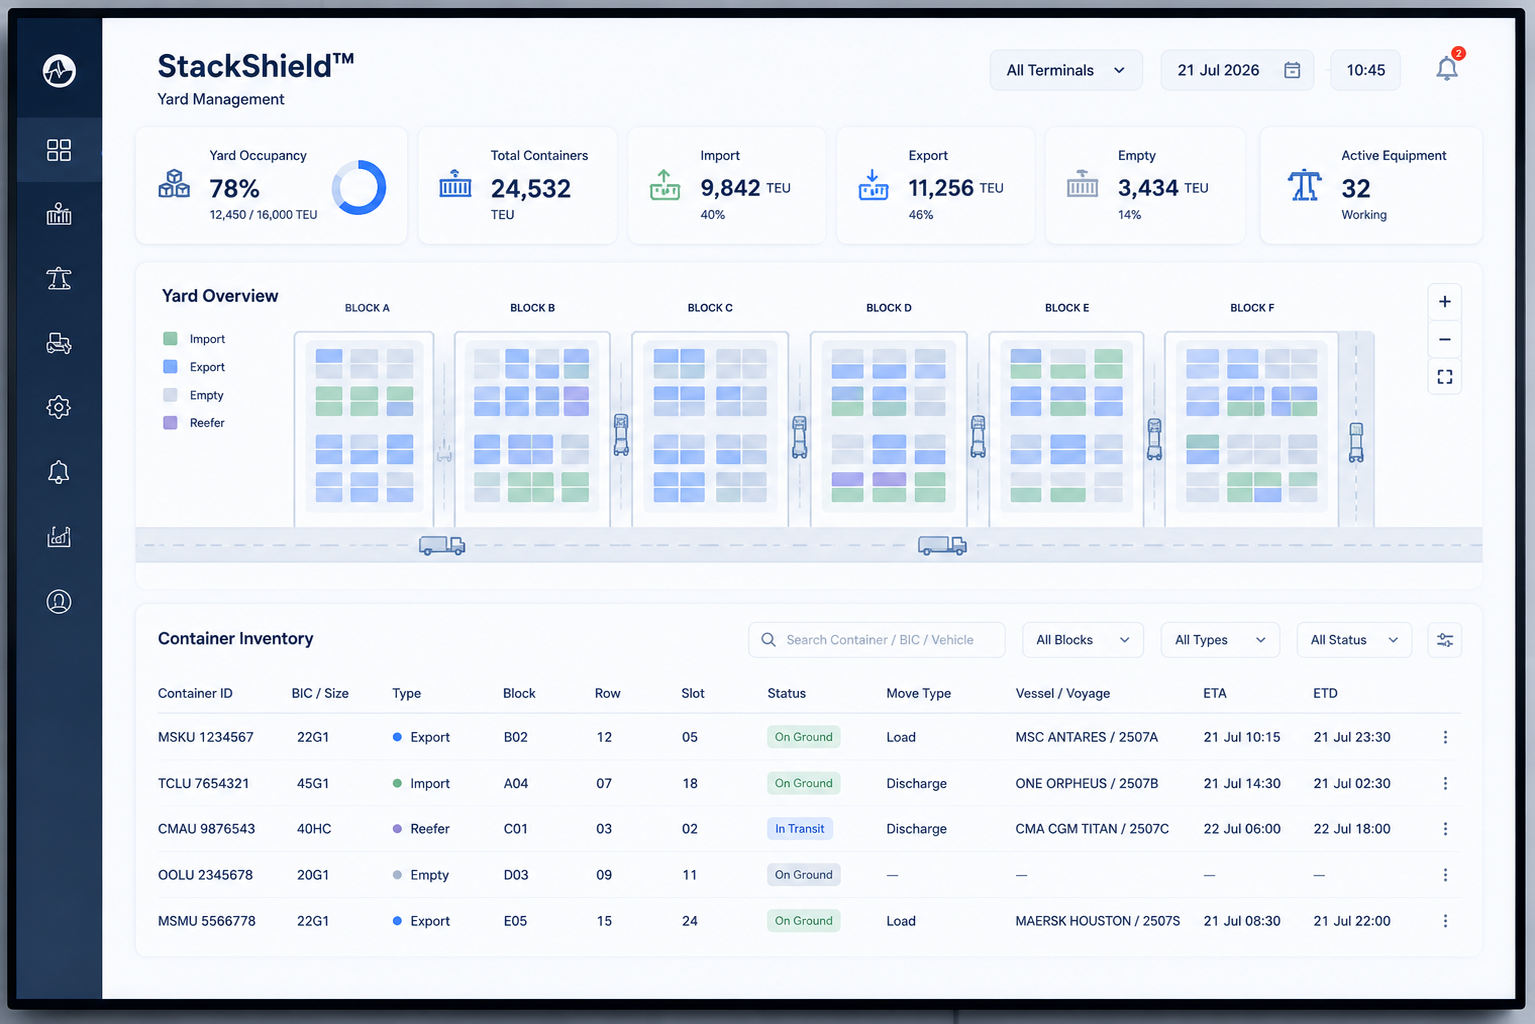Click the Total Containers icon
Screen dimensions: 1535x1024
click(455, 183)
